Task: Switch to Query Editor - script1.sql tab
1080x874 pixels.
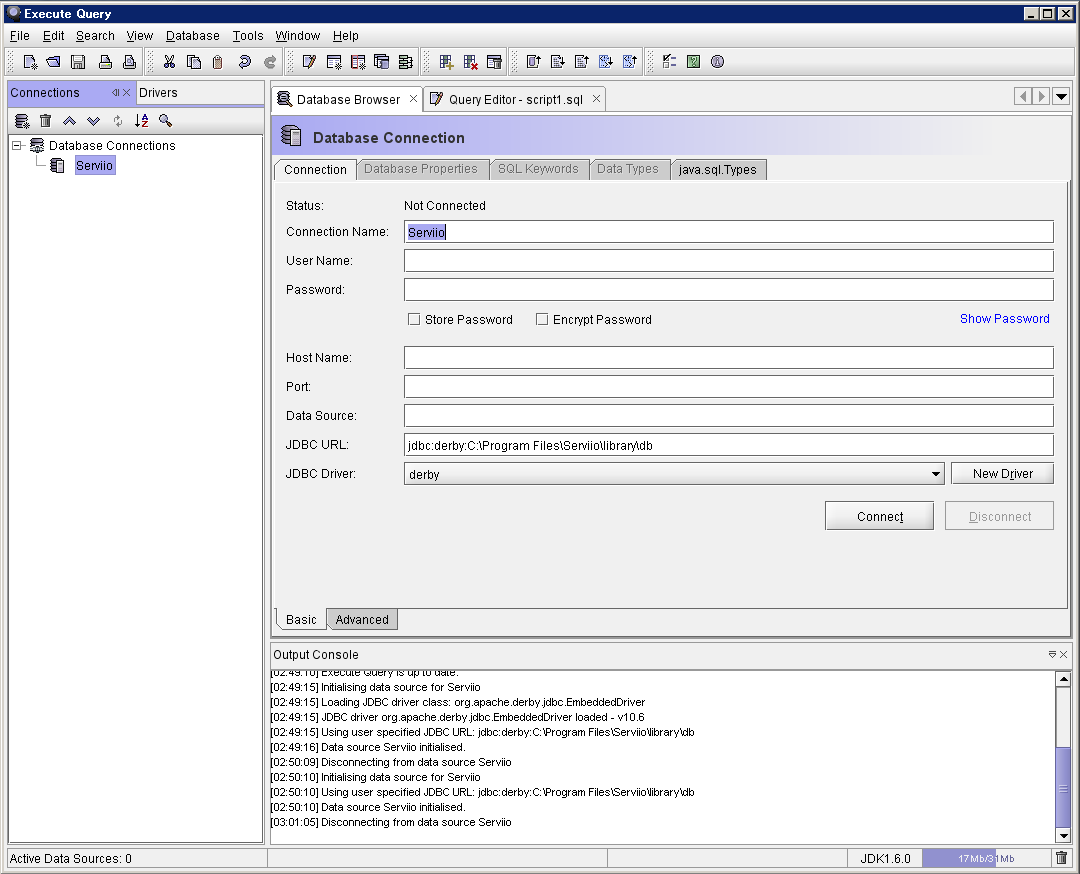Action: click(515, 100)
